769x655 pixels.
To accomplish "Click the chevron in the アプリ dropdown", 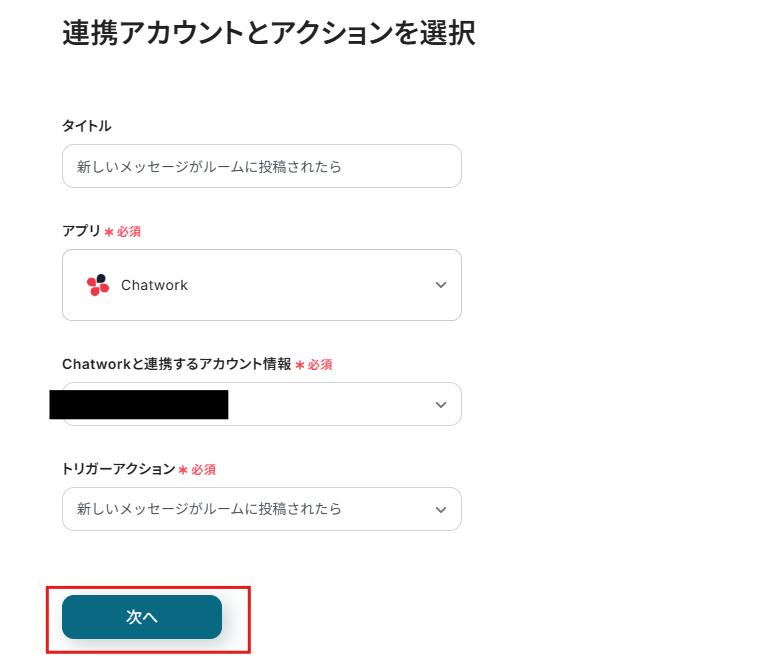I will (441, 285).
